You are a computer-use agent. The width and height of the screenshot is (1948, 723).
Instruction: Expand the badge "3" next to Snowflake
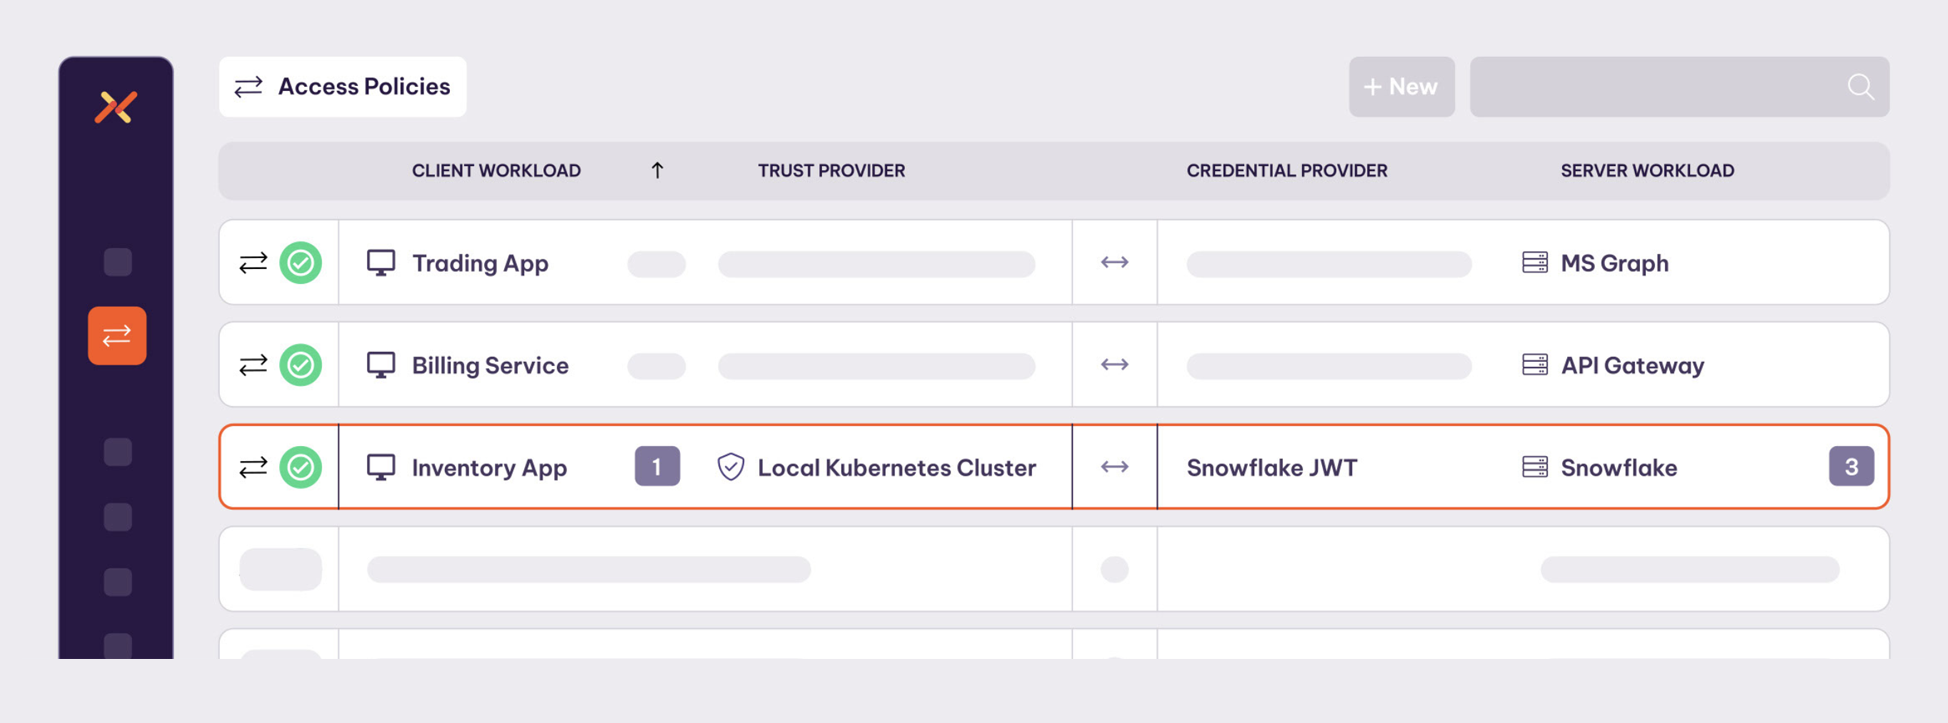pyautogui.click(x=1851, y=467)
